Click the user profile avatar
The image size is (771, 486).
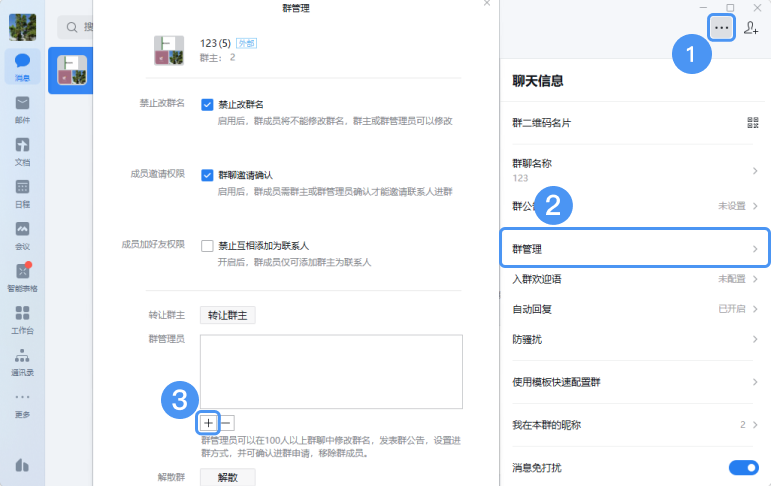point(22,27)
